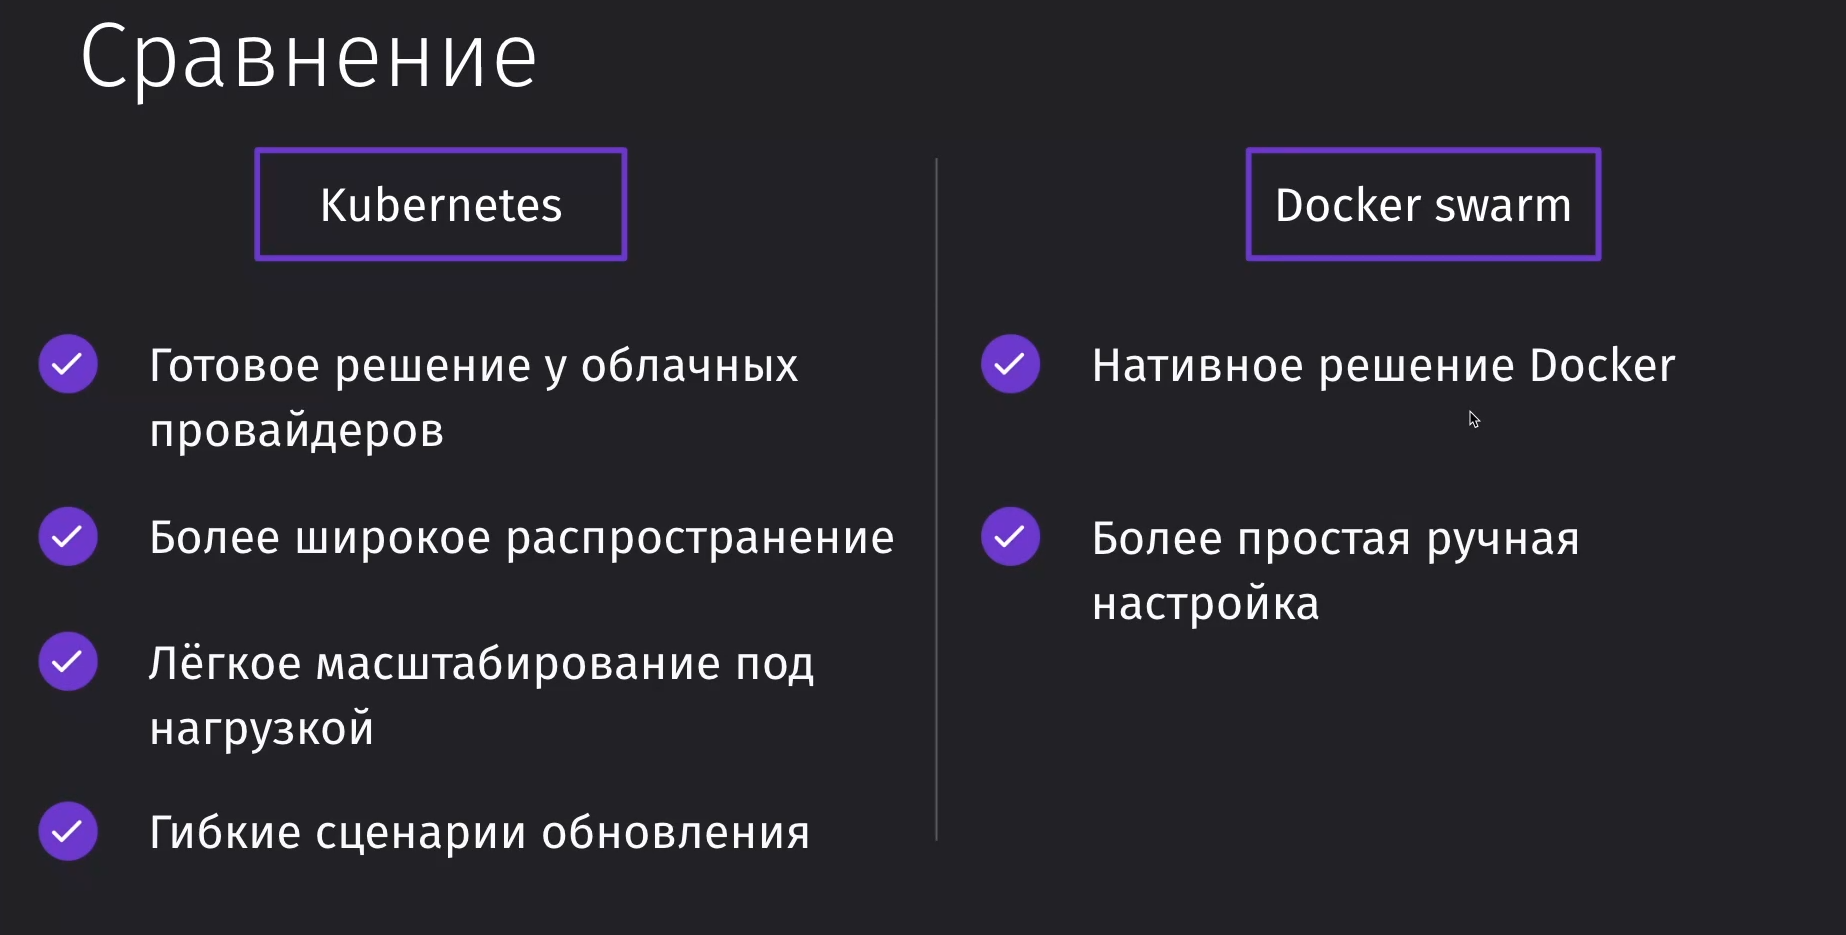Click the checkmark beside Готовое решение у облачных провайдеров
The width and height of the screenshot is (1846, 935).
tap(68, 363)
